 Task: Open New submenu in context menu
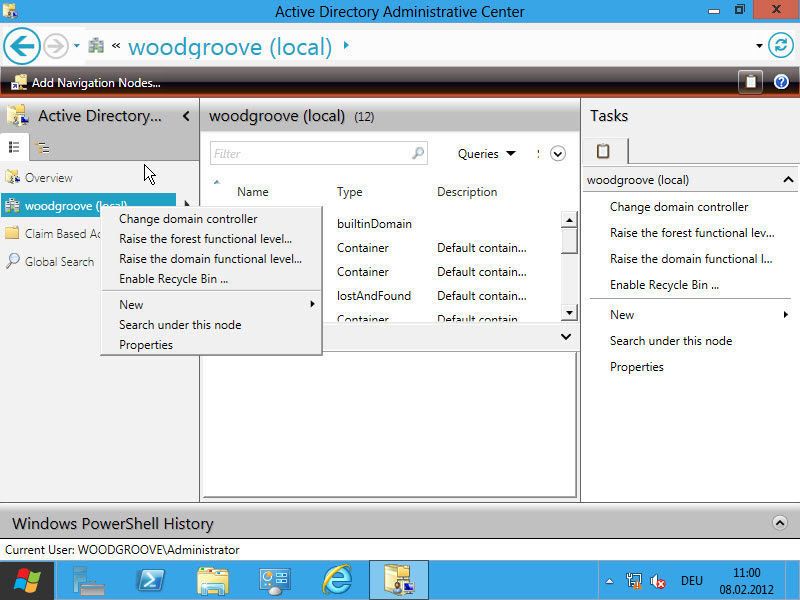(x=211, y=305)
